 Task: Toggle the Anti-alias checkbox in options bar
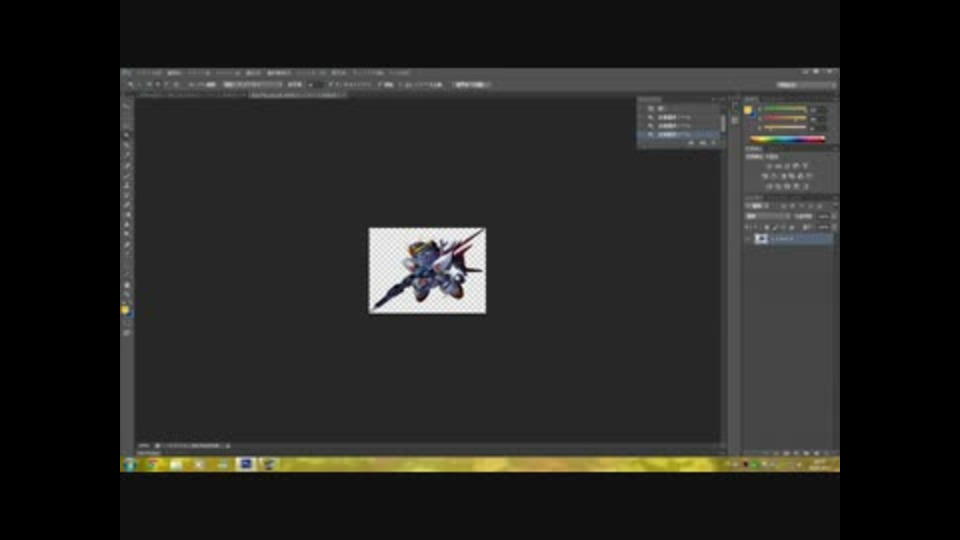(331, 84)
